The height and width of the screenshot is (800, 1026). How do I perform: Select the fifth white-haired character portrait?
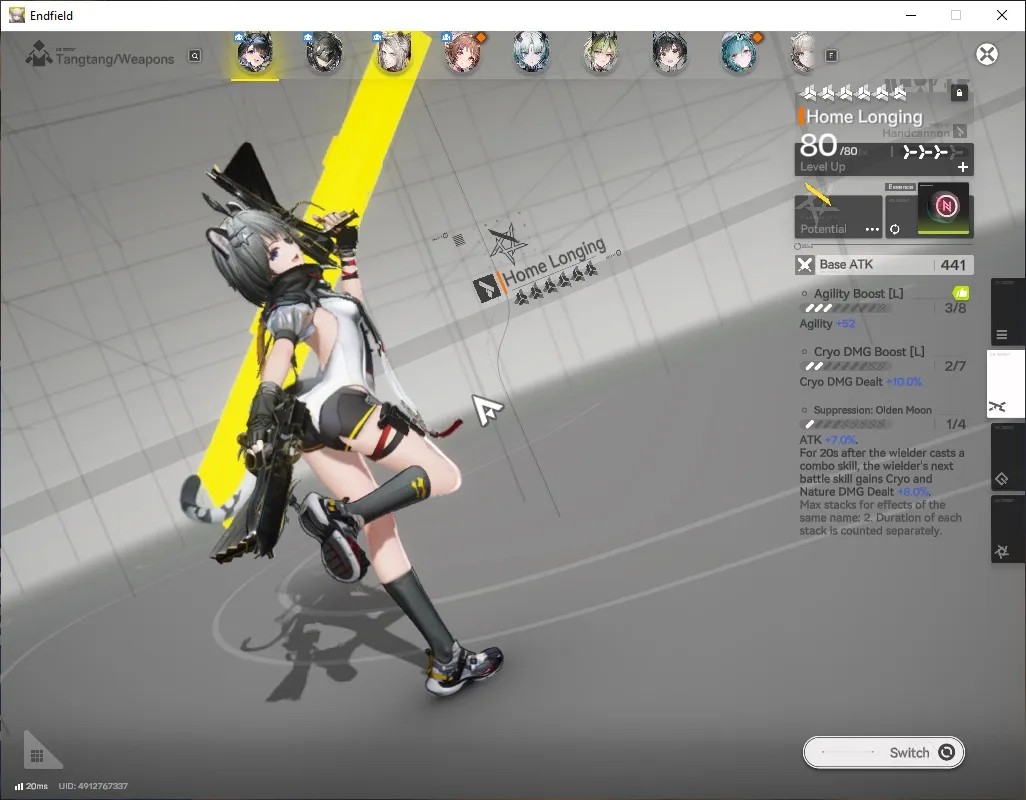point(531,52)
